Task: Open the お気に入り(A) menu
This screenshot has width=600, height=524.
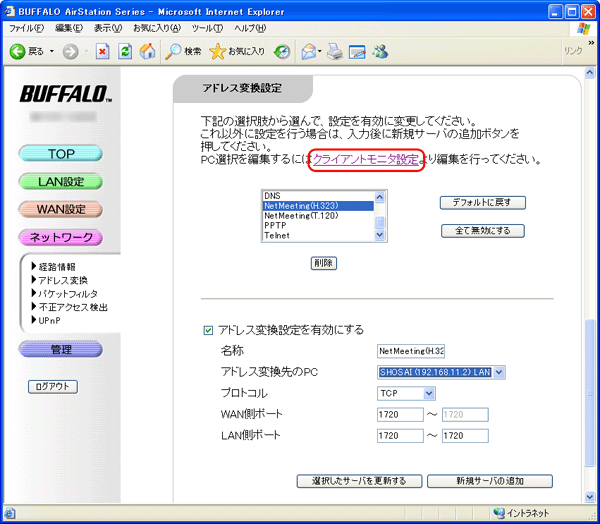Action: [157, 28]
